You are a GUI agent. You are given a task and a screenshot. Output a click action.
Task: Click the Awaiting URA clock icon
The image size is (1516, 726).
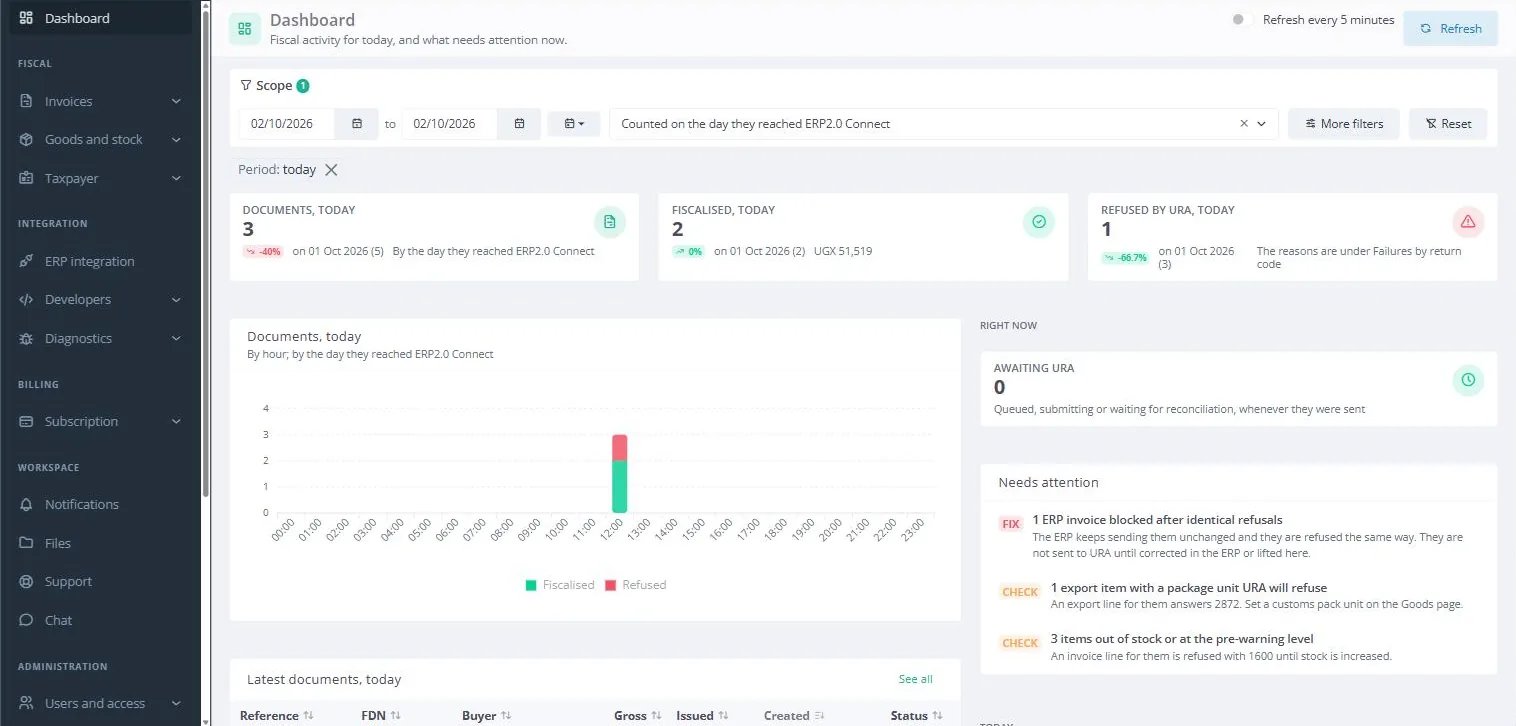(1468, 380)
